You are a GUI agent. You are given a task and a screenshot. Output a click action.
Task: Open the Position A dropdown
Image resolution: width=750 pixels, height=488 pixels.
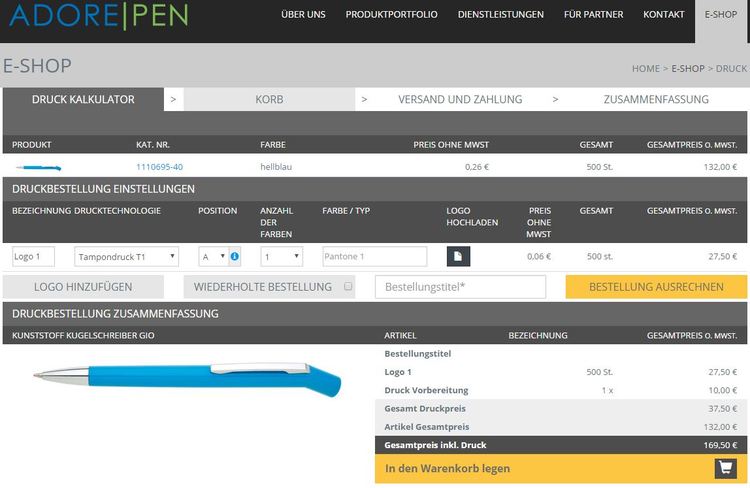(213, 256)
